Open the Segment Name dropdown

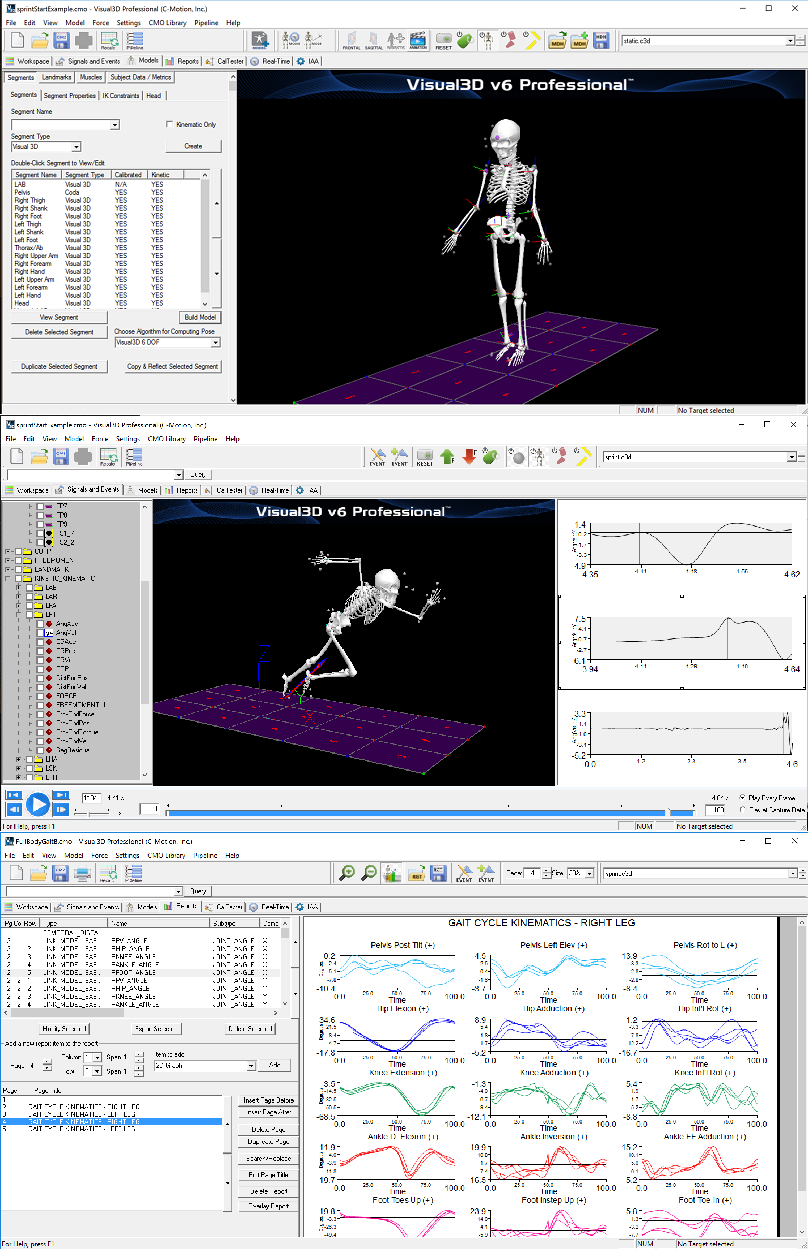[x=115, y=125]
